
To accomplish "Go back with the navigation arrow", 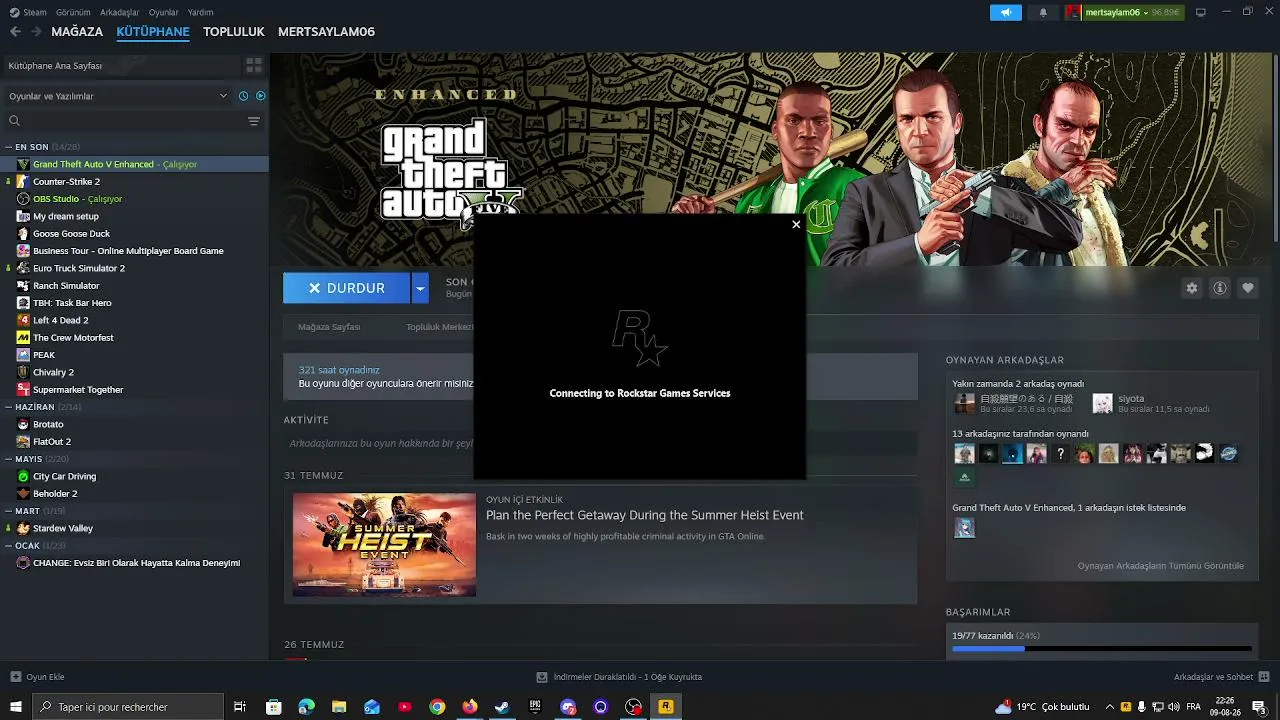I will click(x=15, y=32).
